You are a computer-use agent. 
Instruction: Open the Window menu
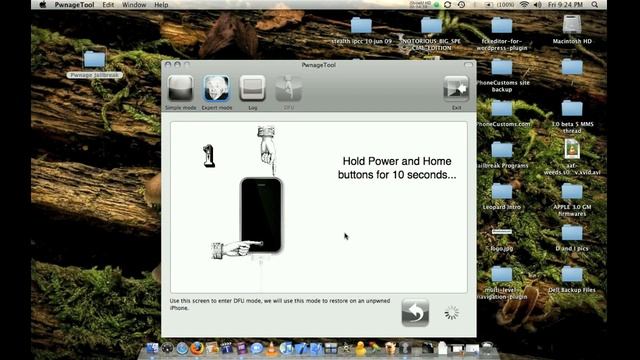[x=134, y=5]
